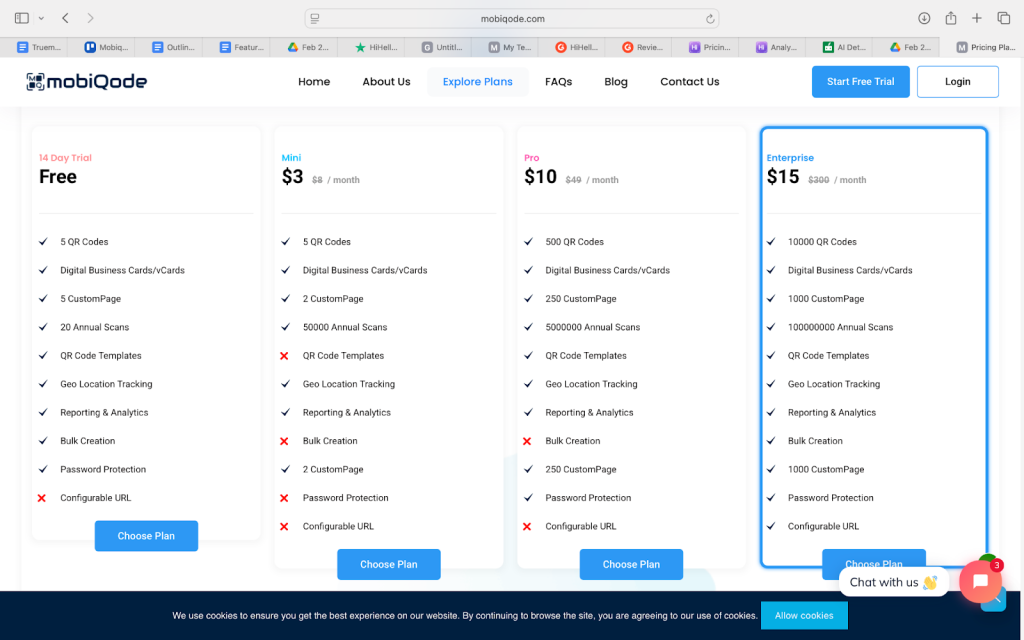Choose the Pro plan
The width and height of the screenshot is (1024, 640).
coord(631,564)
